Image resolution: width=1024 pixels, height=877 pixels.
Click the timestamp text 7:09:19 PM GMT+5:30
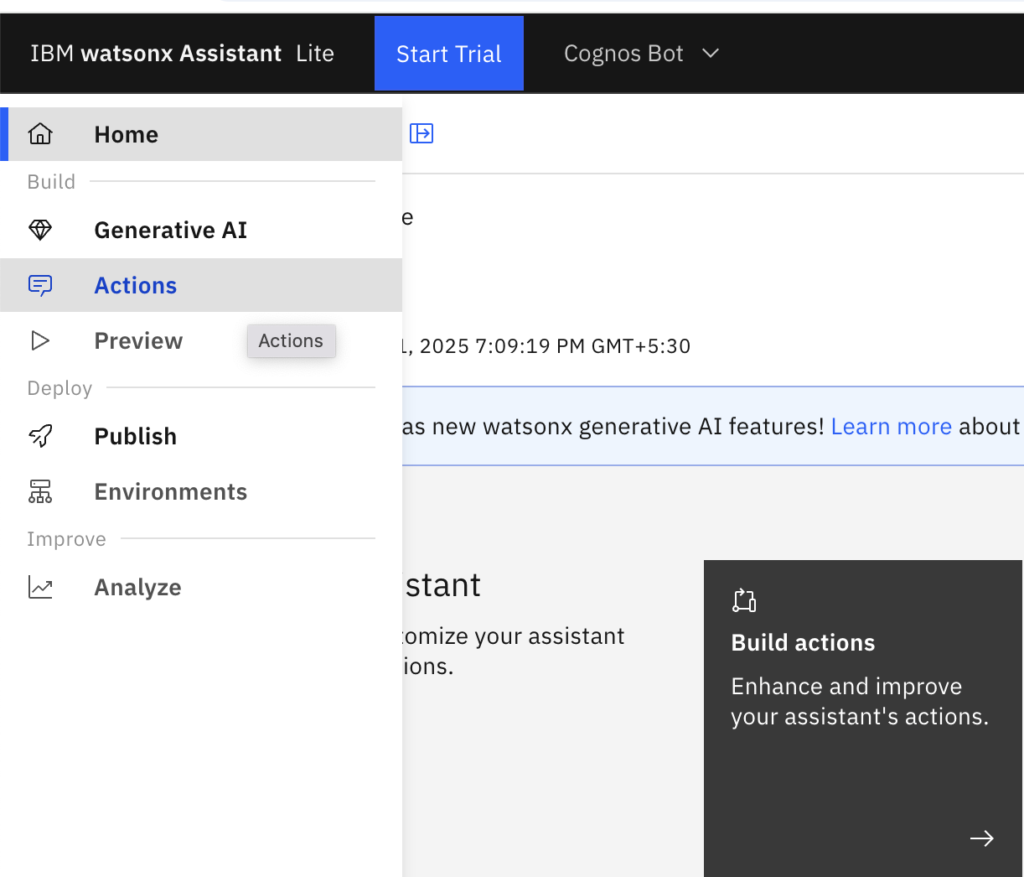point(583,346)
